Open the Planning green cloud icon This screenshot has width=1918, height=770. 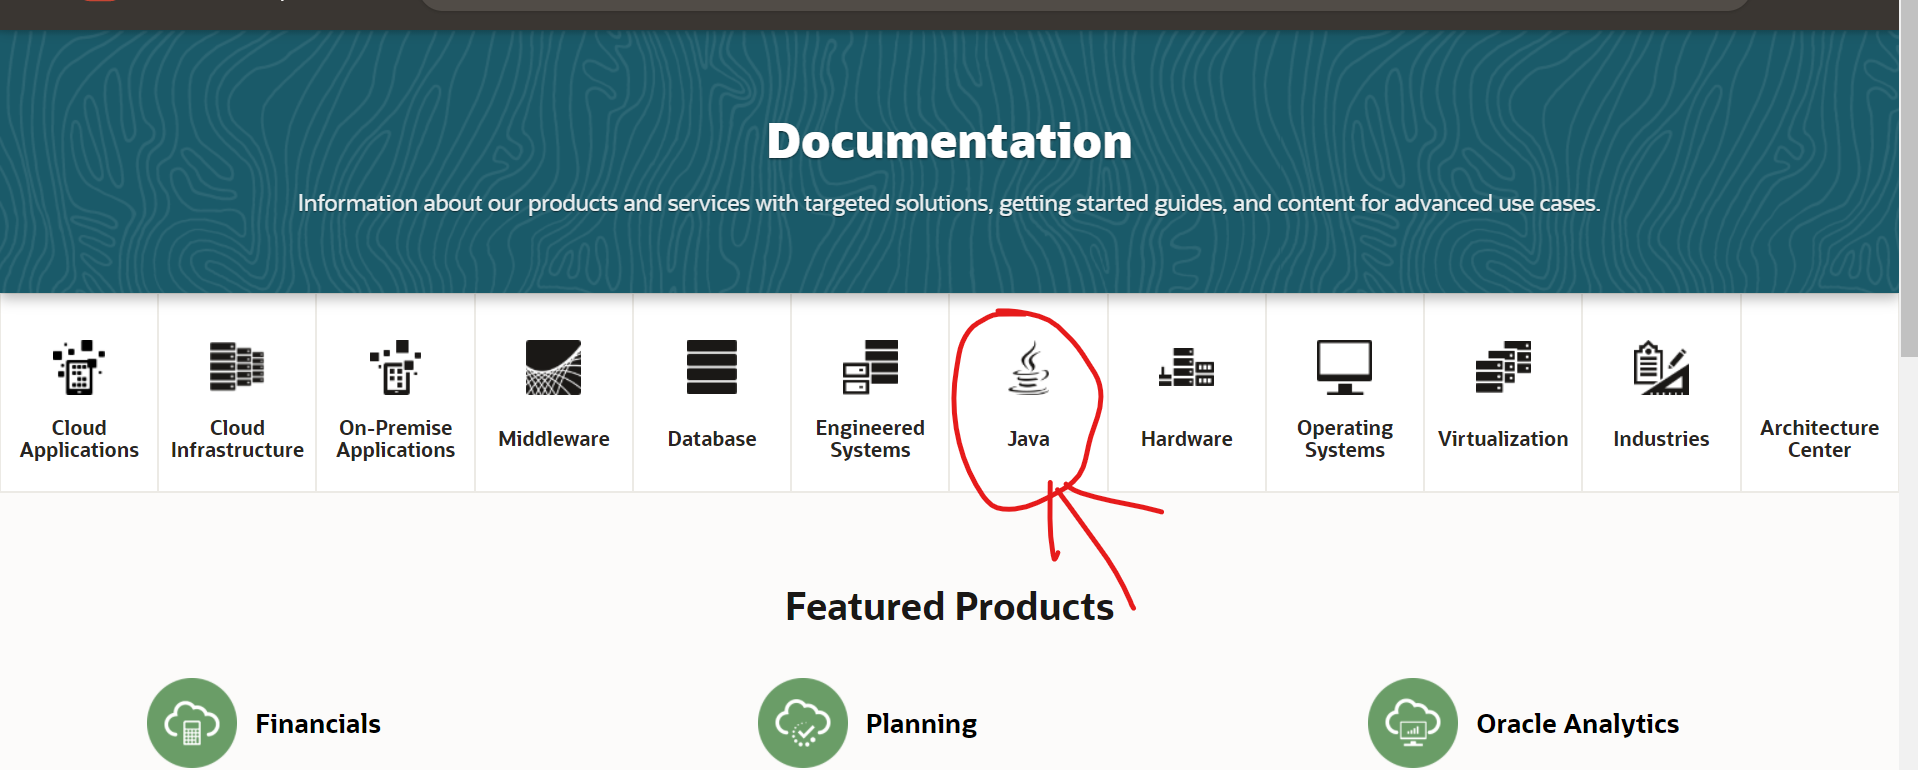click(803, 723)
